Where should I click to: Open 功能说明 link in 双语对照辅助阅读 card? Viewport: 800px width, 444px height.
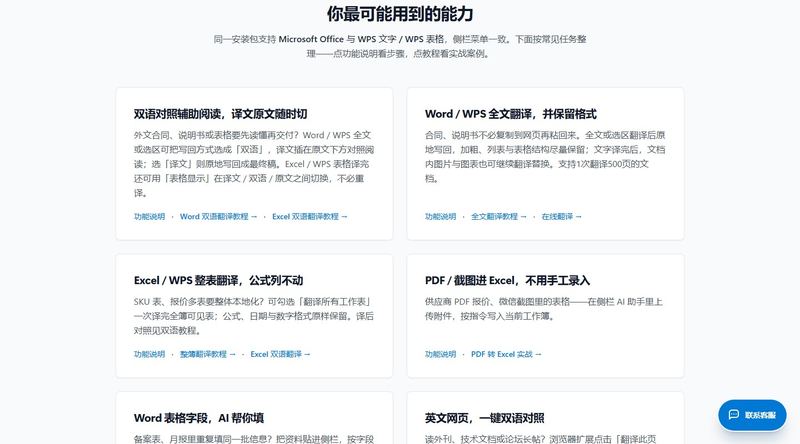click(149, 216)
